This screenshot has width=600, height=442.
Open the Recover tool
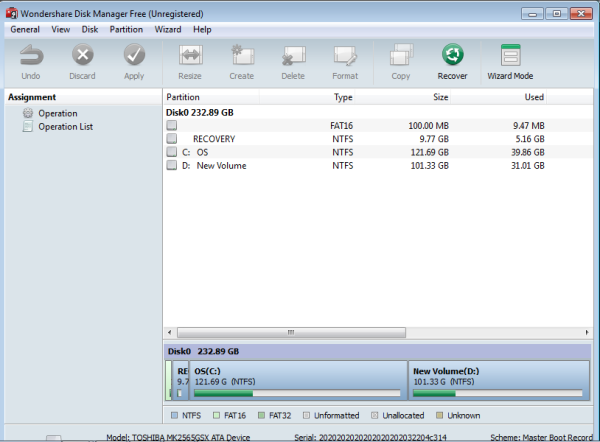click(x=452, y=58)
